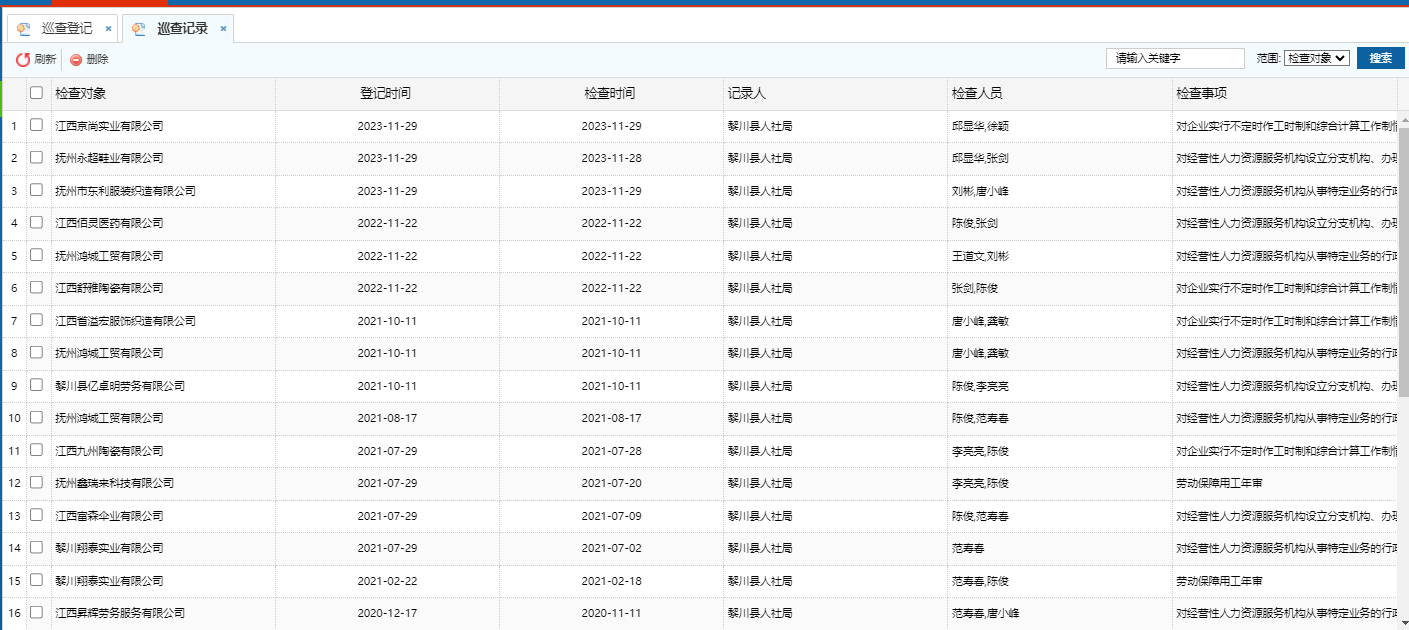
Task: Click the 巡查记录 tab icon
Action: 139,29
